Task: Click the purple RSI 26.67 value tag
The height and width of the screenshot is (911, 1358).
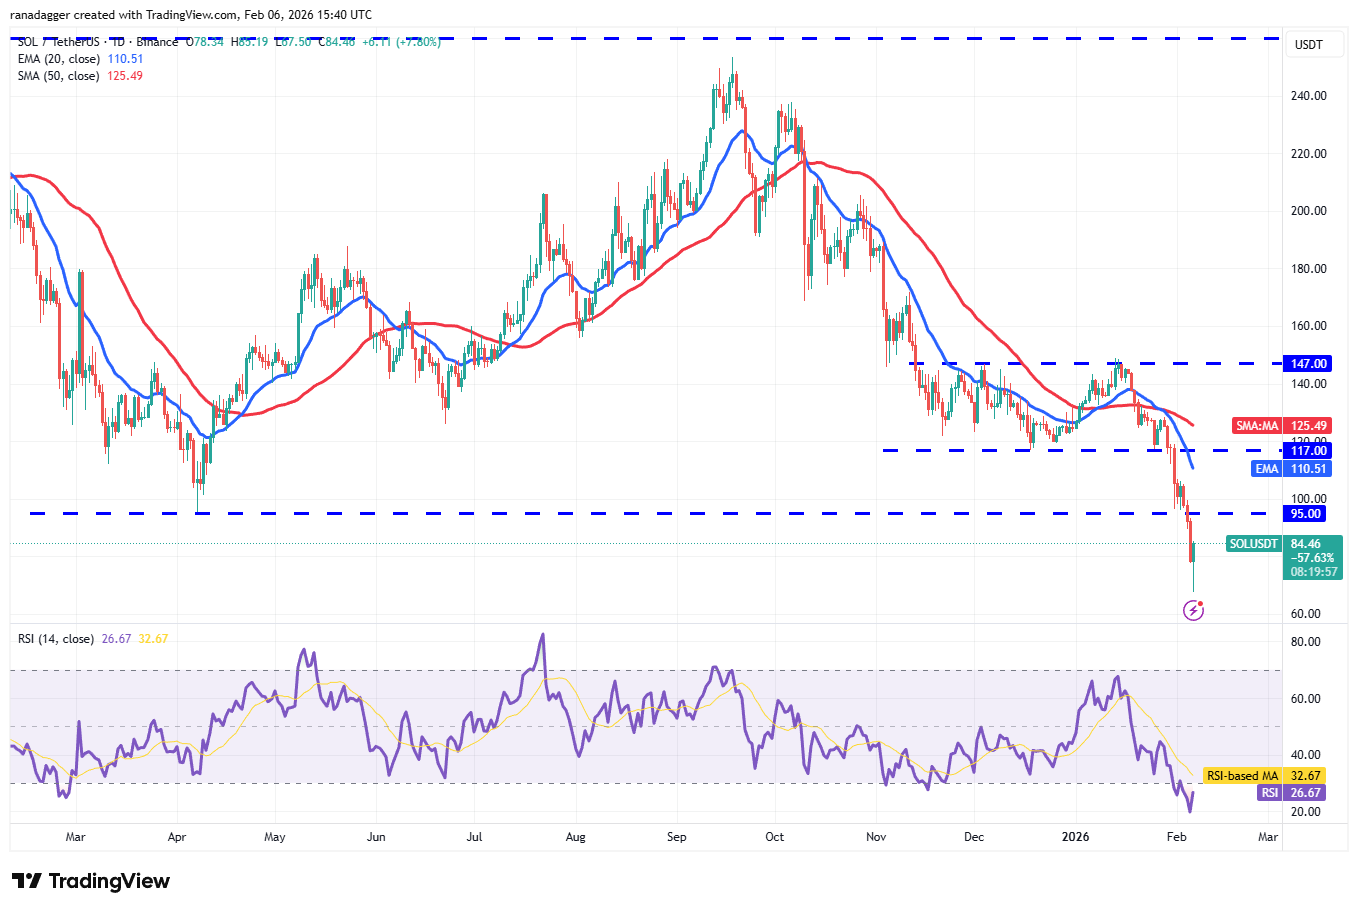Action: [1292, 793]
